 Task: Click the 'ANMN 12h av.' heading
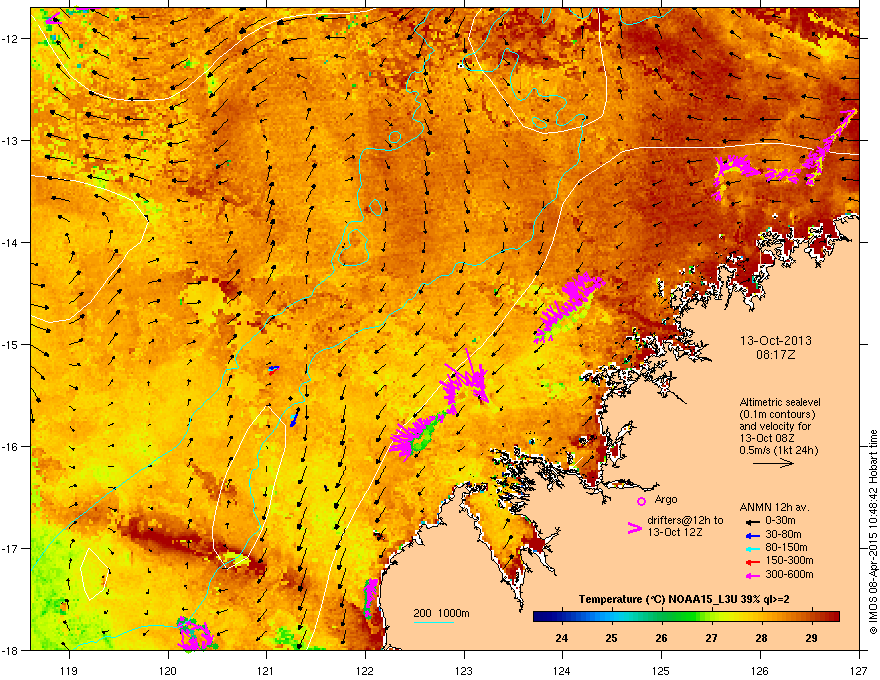pos(774,508)
